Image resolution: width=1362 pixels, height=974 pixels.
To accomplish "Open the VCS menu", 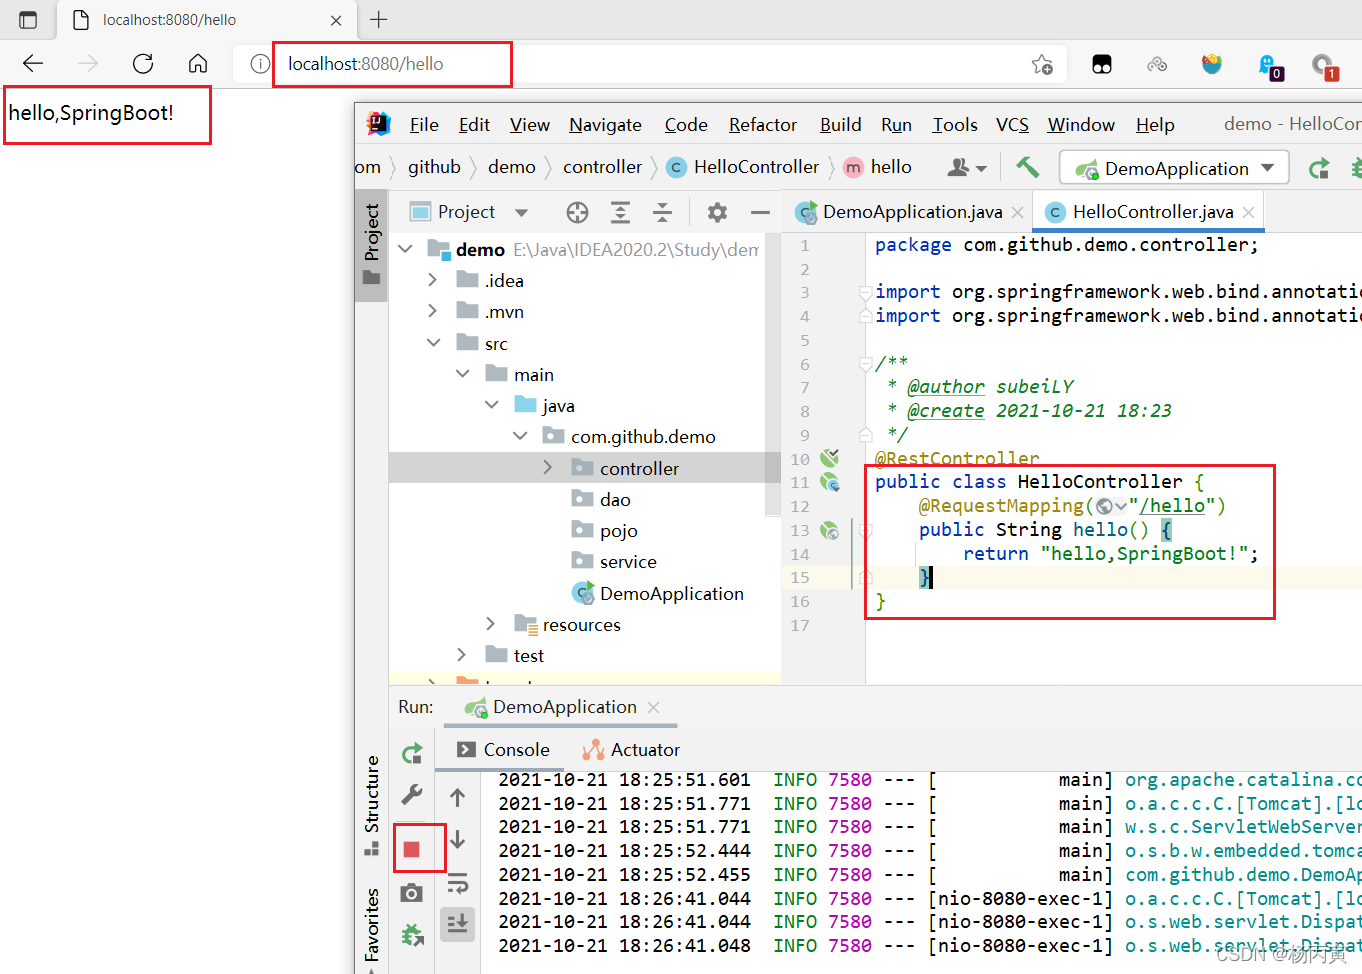I will (x=1012, y=124).
